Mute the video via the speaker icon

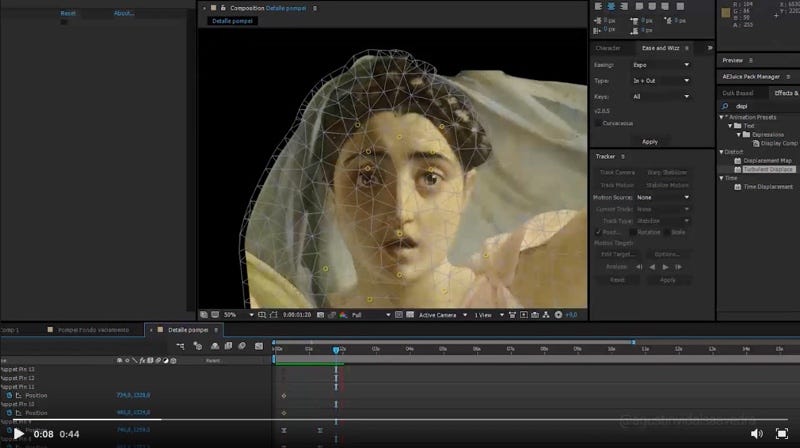tap(757, 434)
